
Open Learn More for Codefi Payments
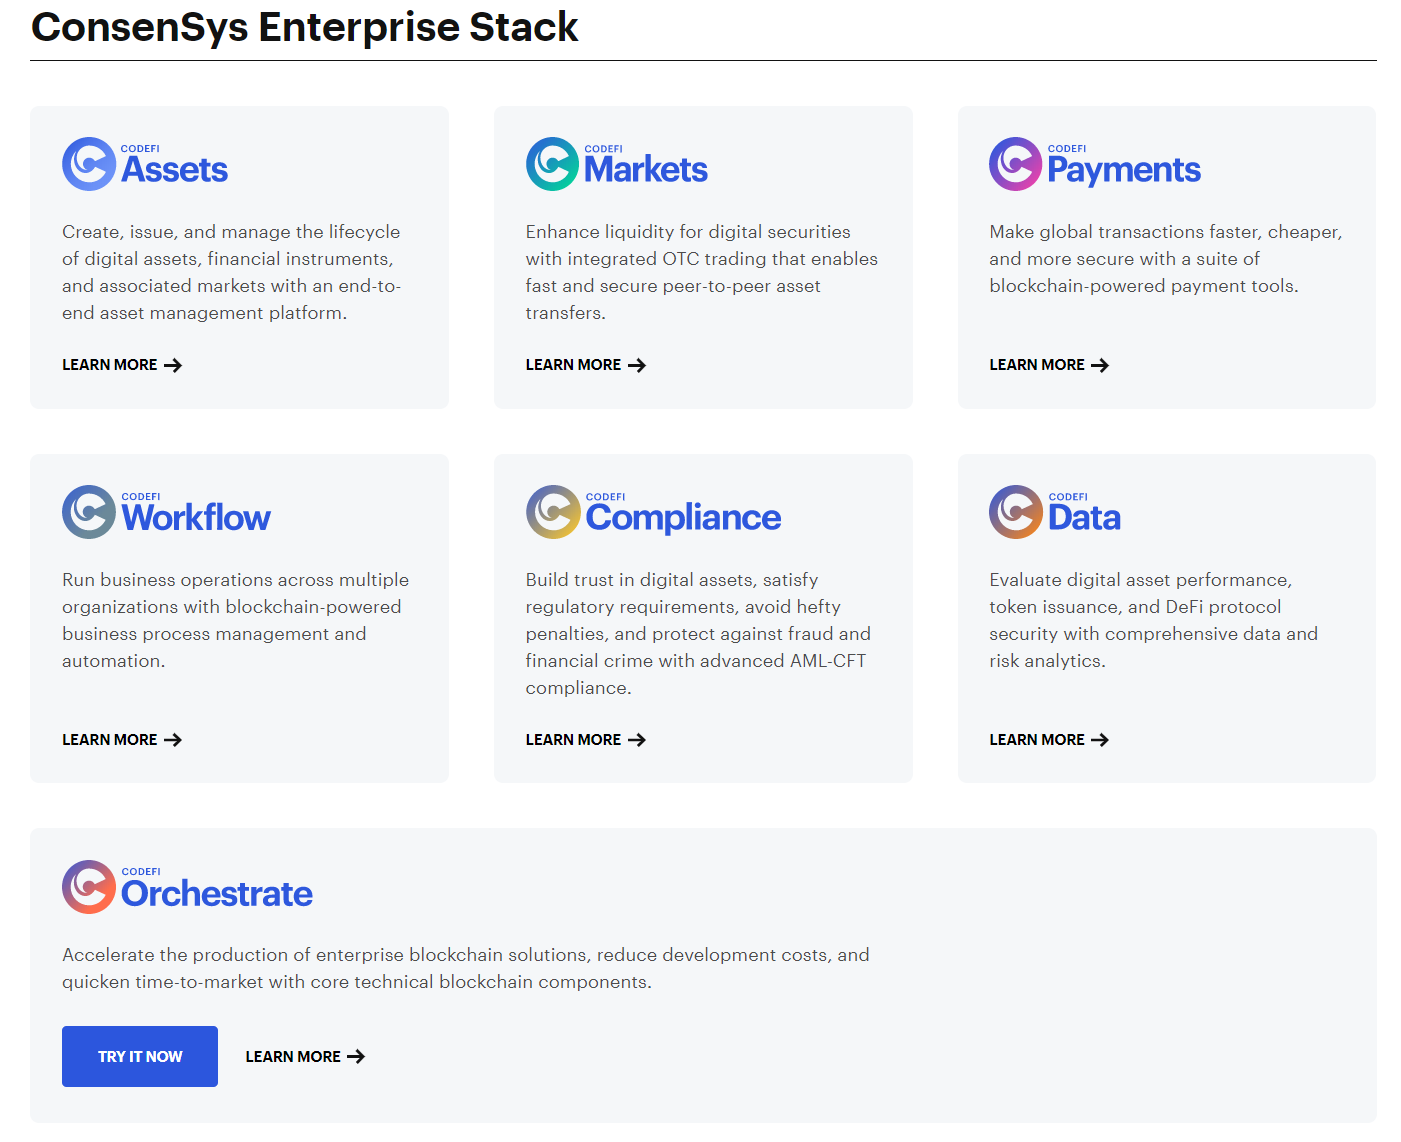1049,365
